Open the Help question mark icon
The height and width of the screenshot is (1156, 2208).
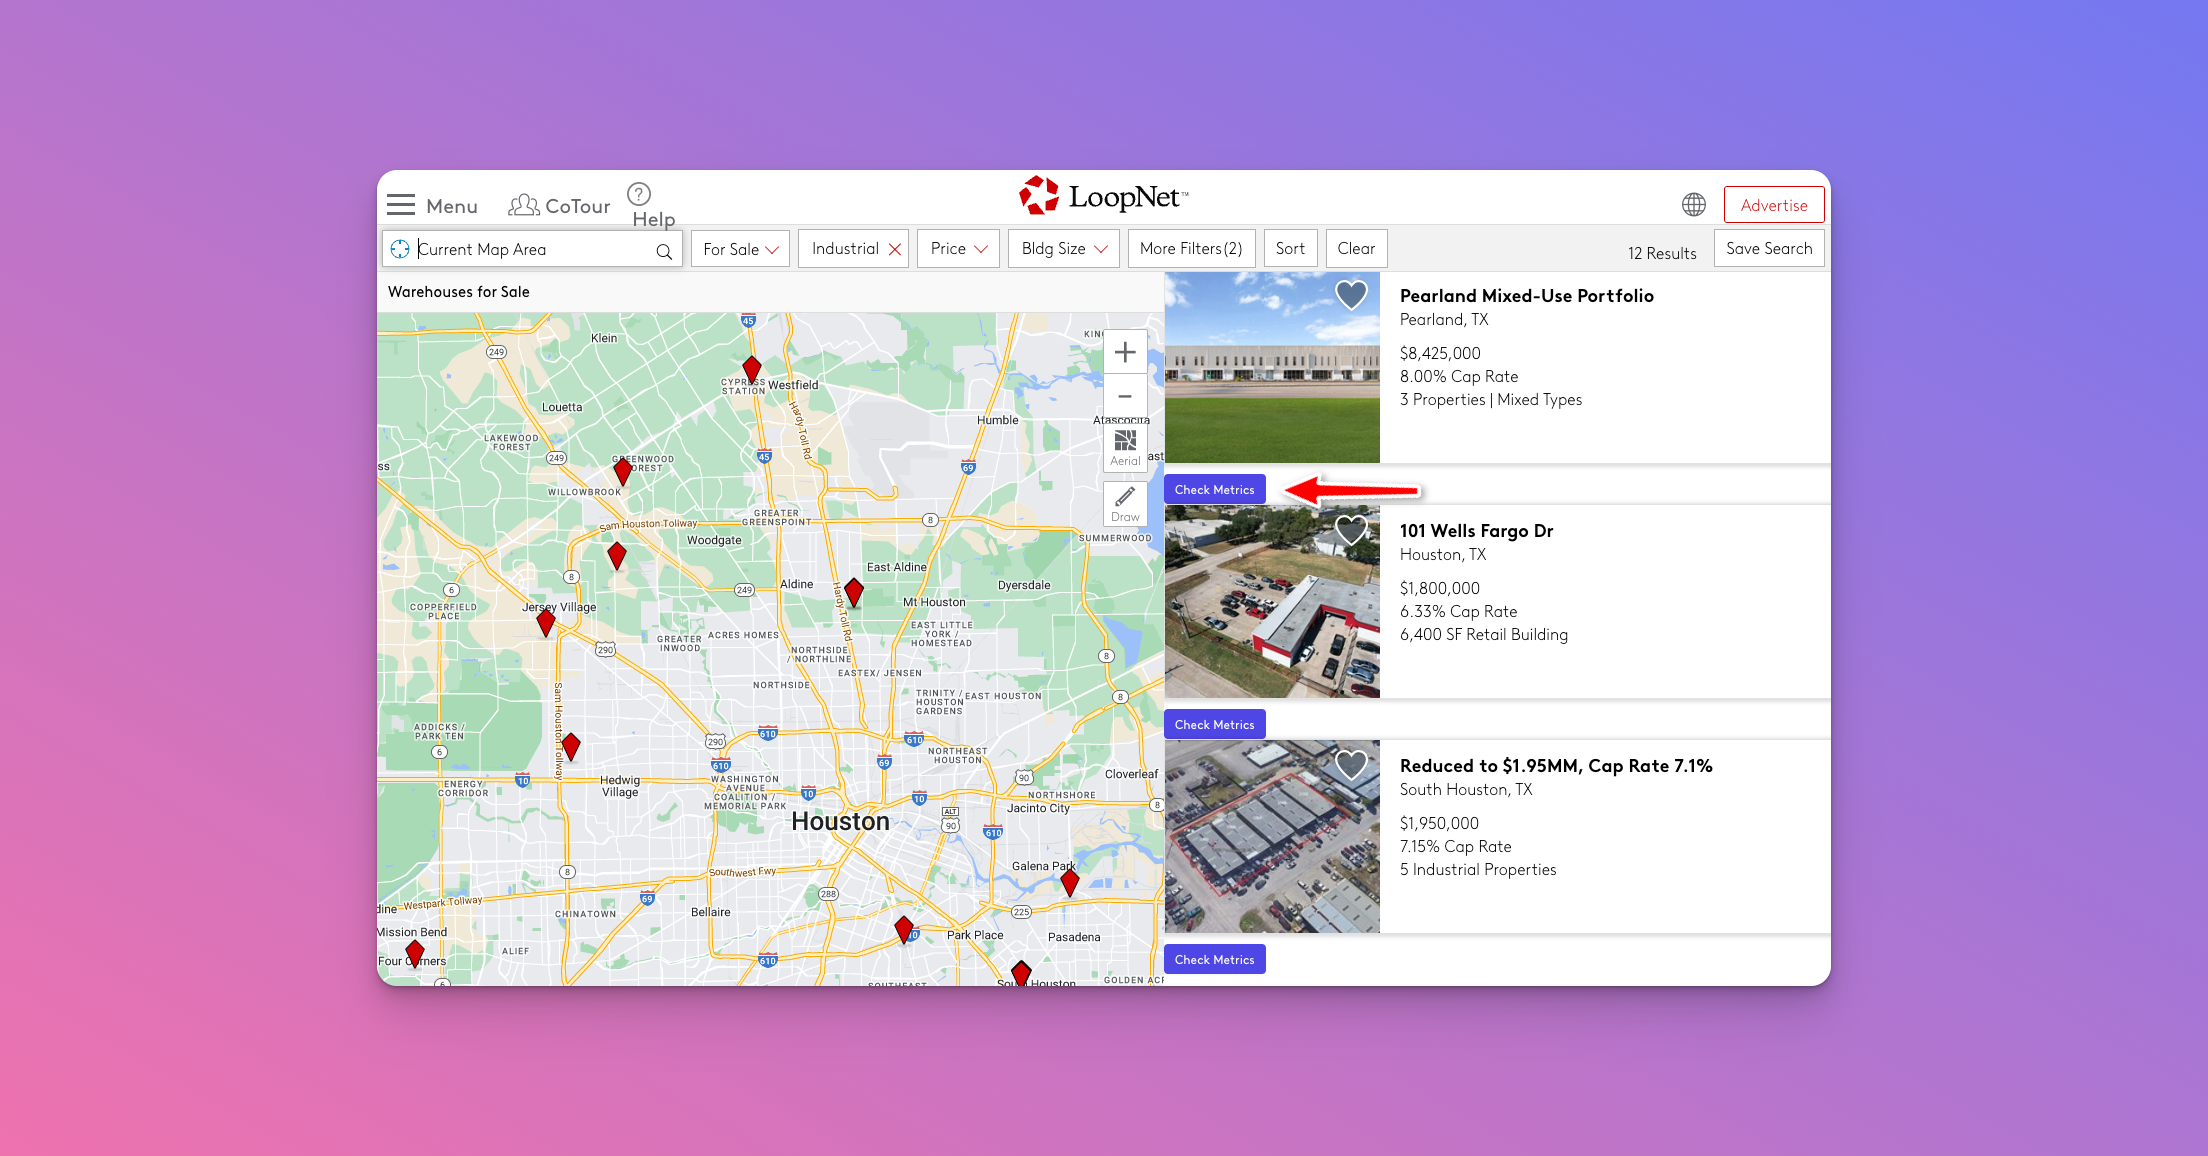click(639, 194)
